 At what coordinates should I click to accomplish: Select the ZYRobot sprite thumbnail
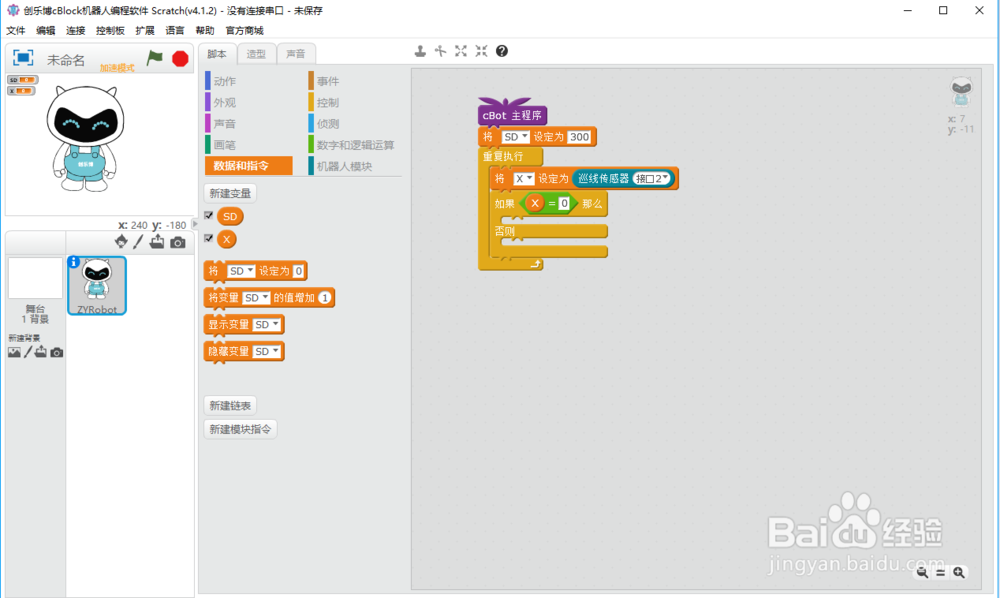pyautogui.click(x=95, y=283)
